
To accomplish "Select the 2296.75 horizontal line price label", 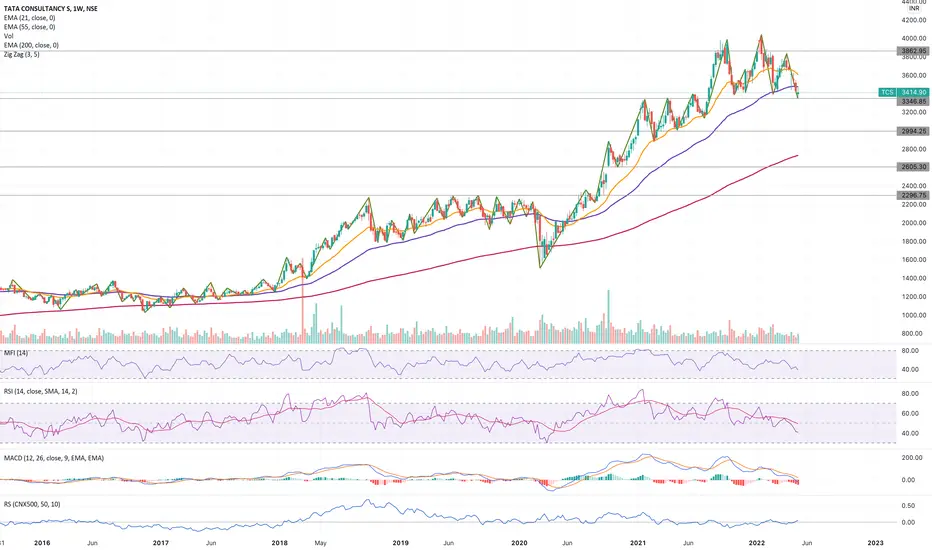I will (913, 195).
